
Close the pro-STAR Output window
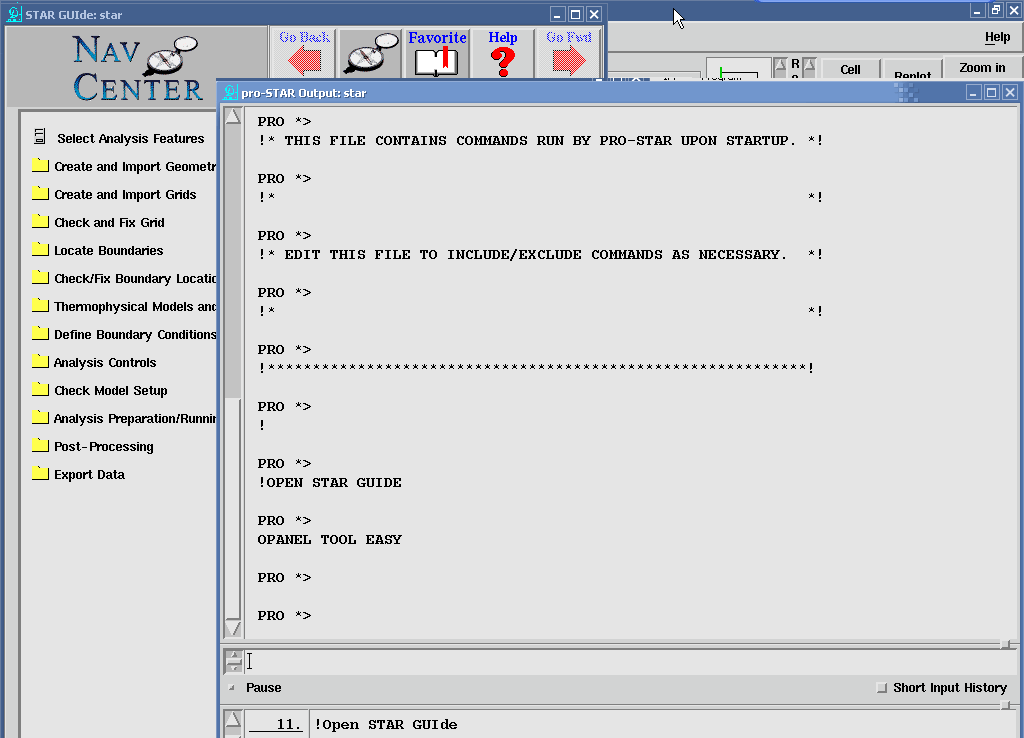tap(1010, 93)
